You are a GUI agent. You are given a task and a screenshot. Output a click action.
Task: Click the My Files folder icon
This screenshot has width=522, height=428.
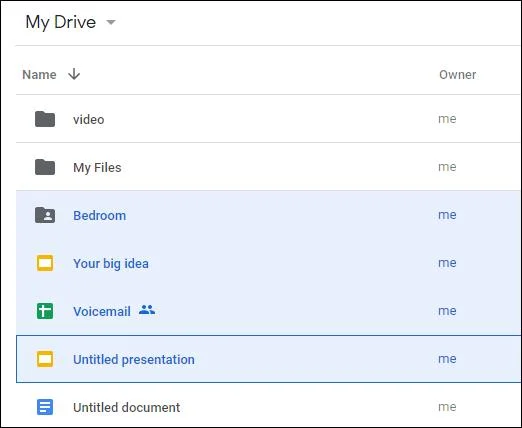click(x=45, y=167)
